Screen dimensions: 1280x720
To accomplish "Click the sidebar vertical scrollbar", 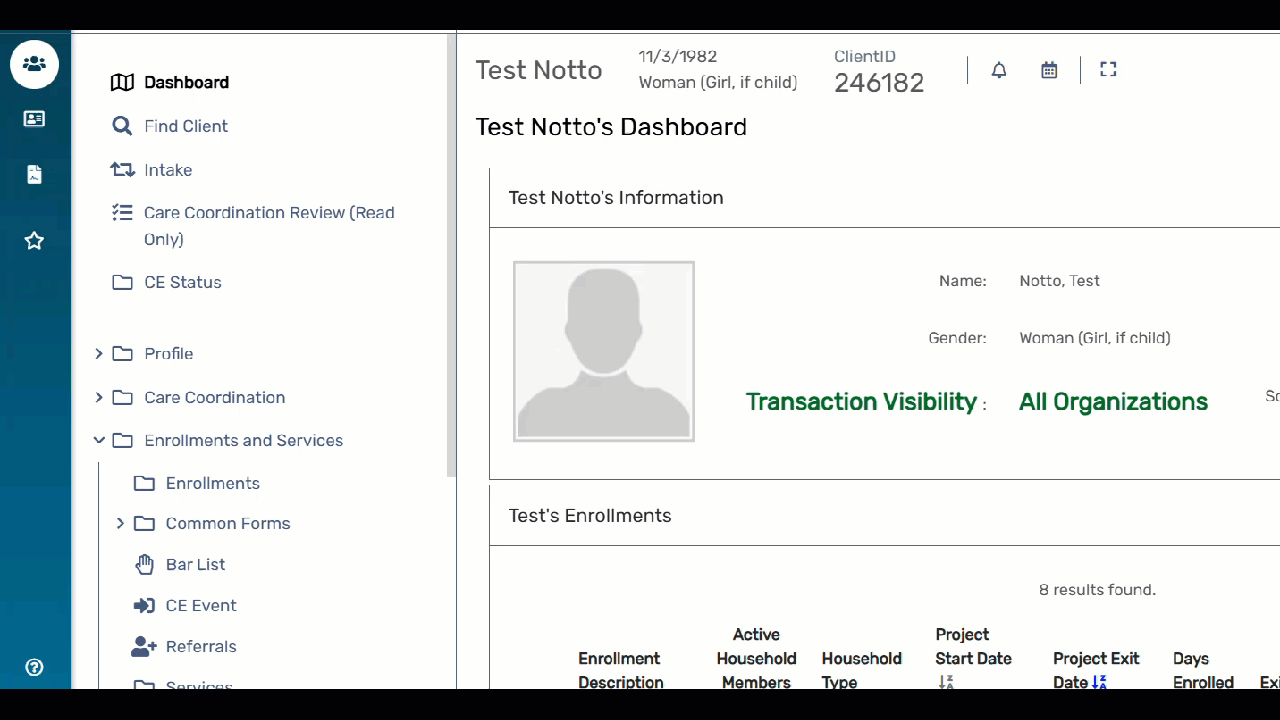I will click(x=452, y=255).
